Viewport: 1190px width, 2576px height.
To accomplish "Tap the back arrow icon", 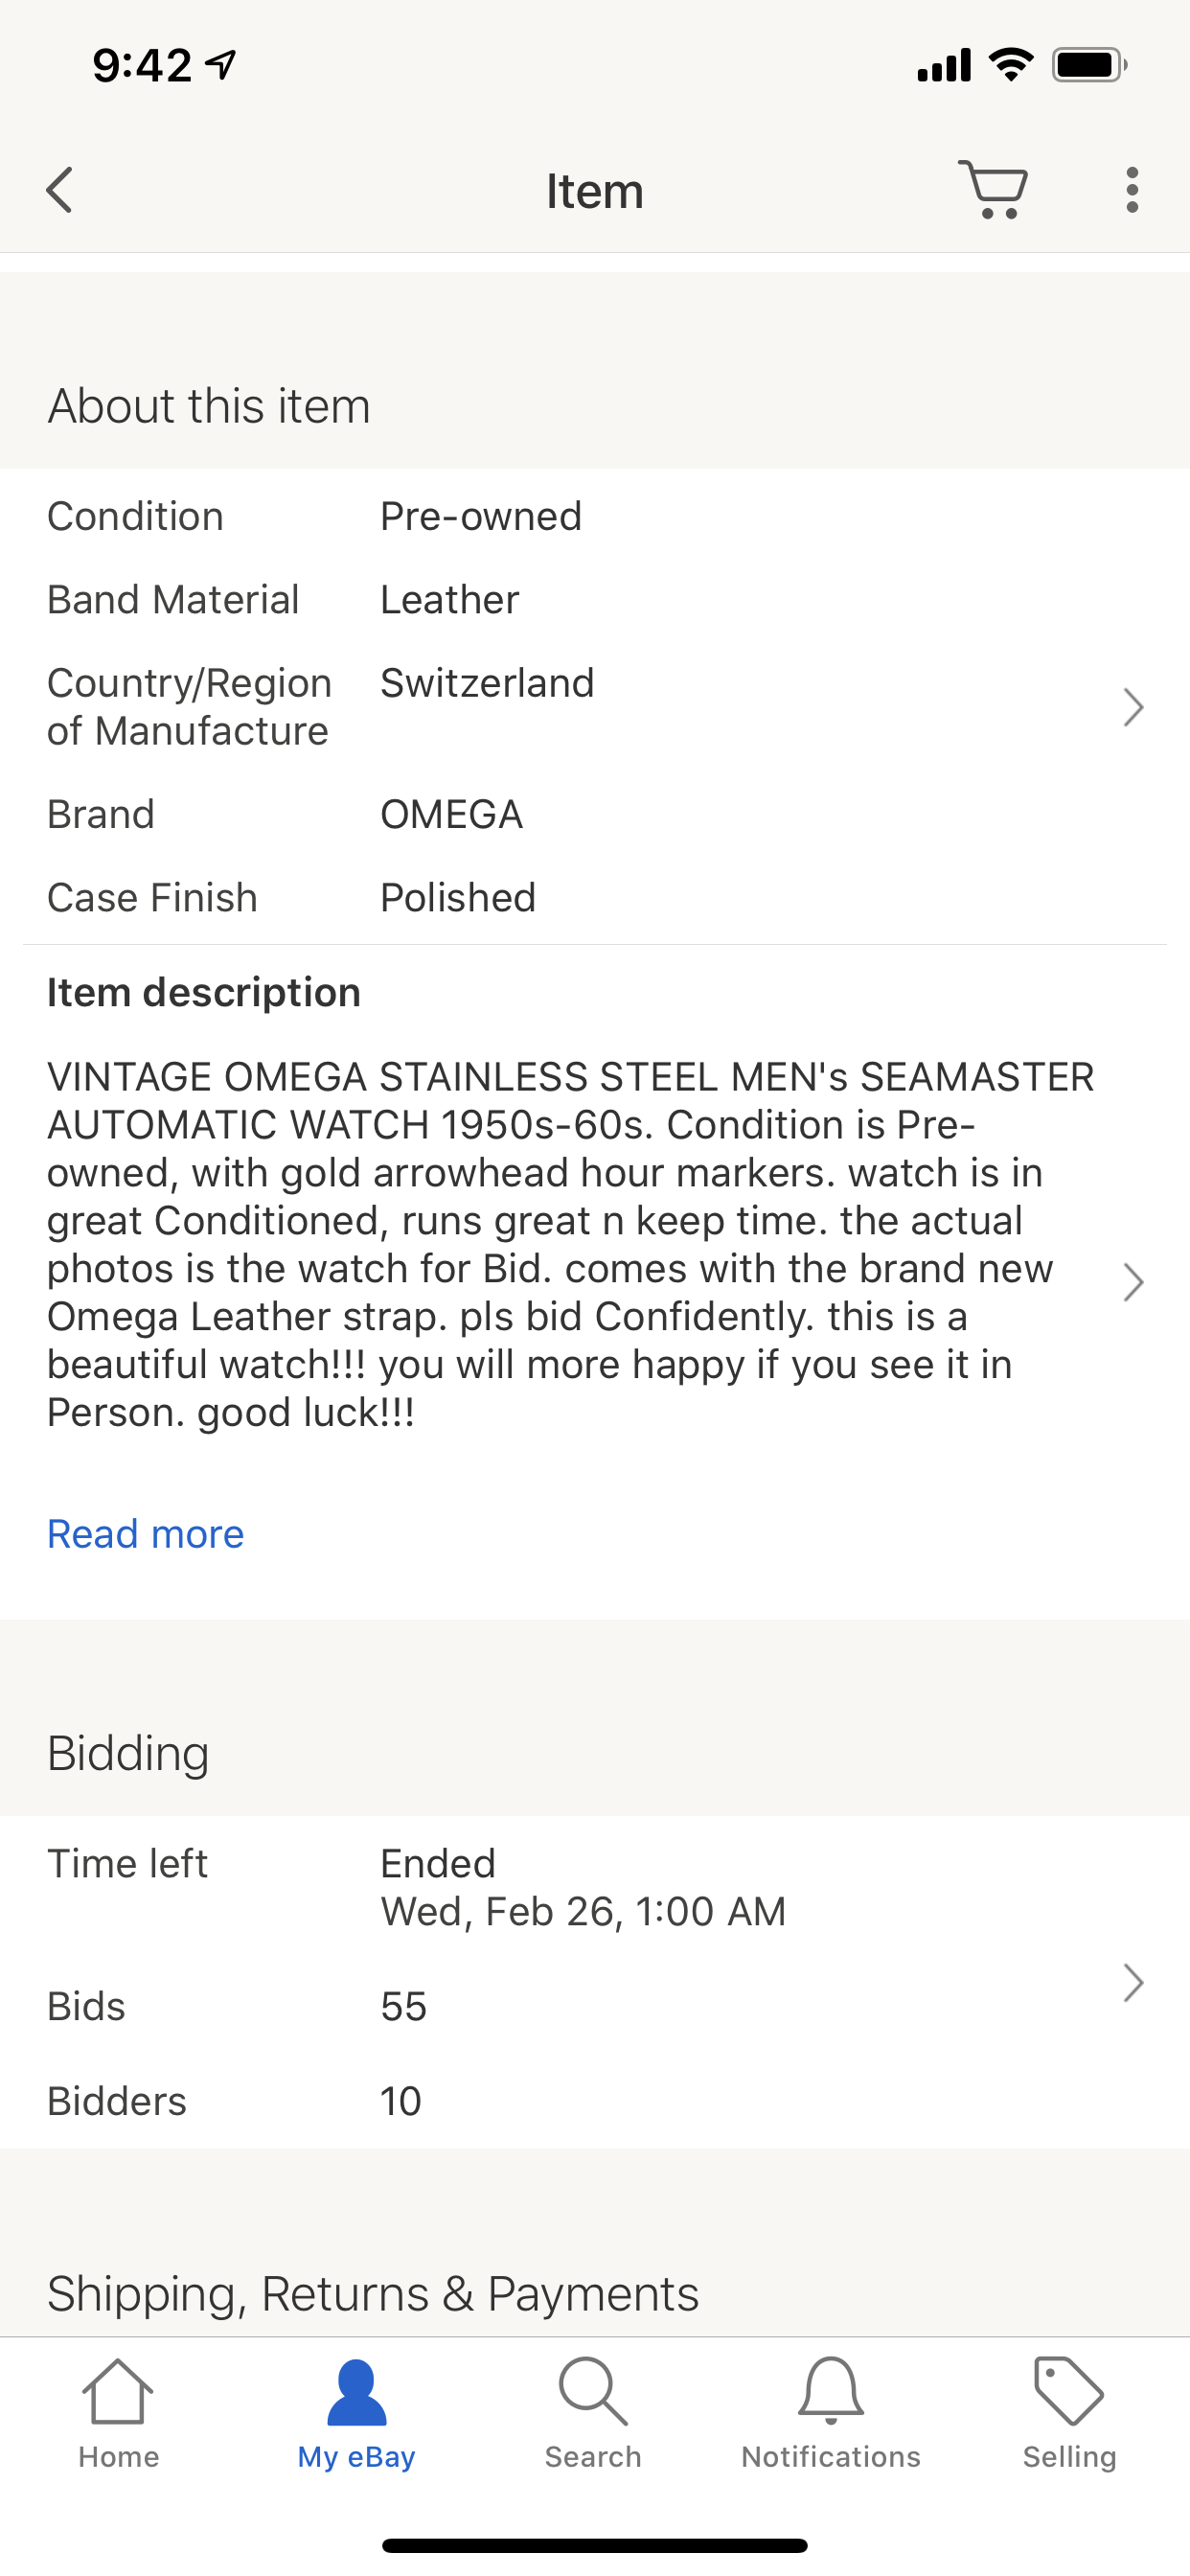I will [60, 190].
